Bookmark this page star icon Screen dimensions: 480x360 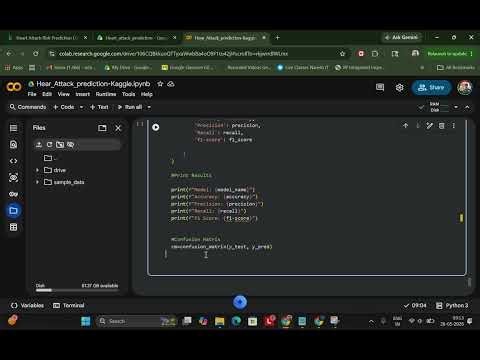[342, 54]
